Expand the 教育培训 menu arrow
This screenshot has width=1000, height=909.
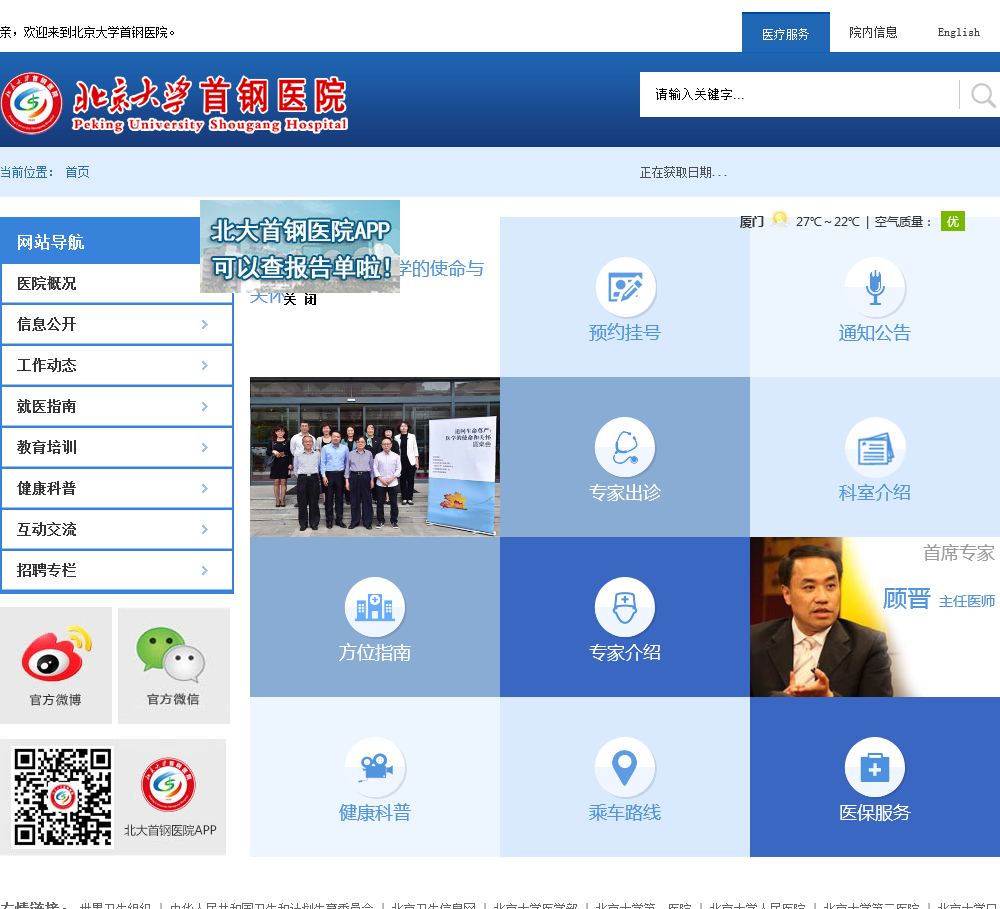205,447
